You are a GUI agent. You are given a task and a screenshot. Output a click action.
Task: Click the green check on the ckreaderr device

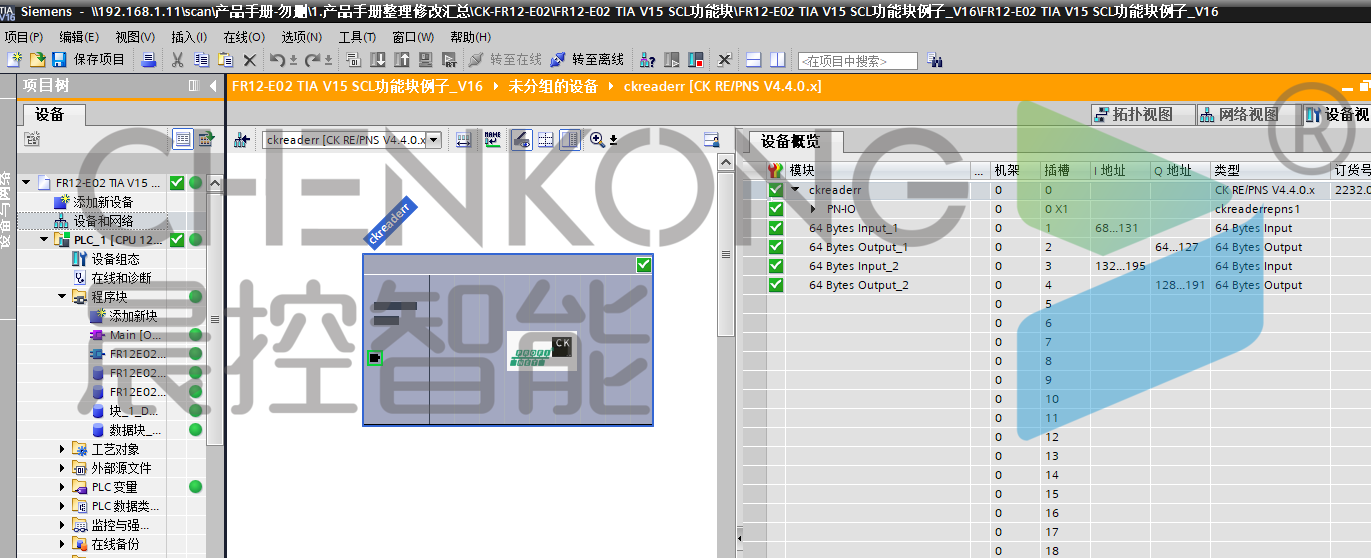click(x=644, y=264)
